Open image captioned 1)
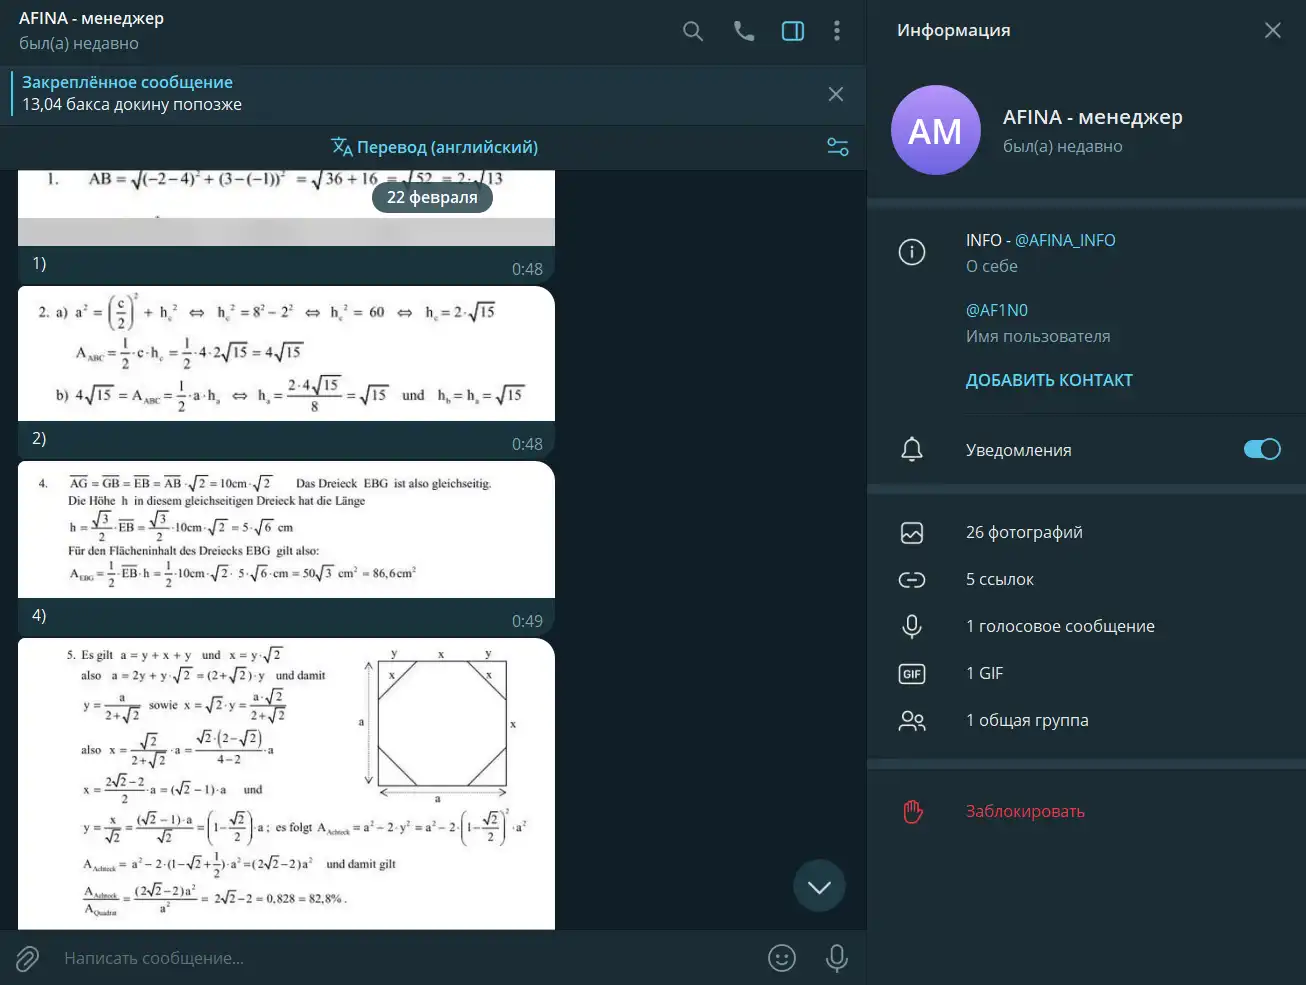This screenshot has width=1306, height=985. (x=286, y=208)
